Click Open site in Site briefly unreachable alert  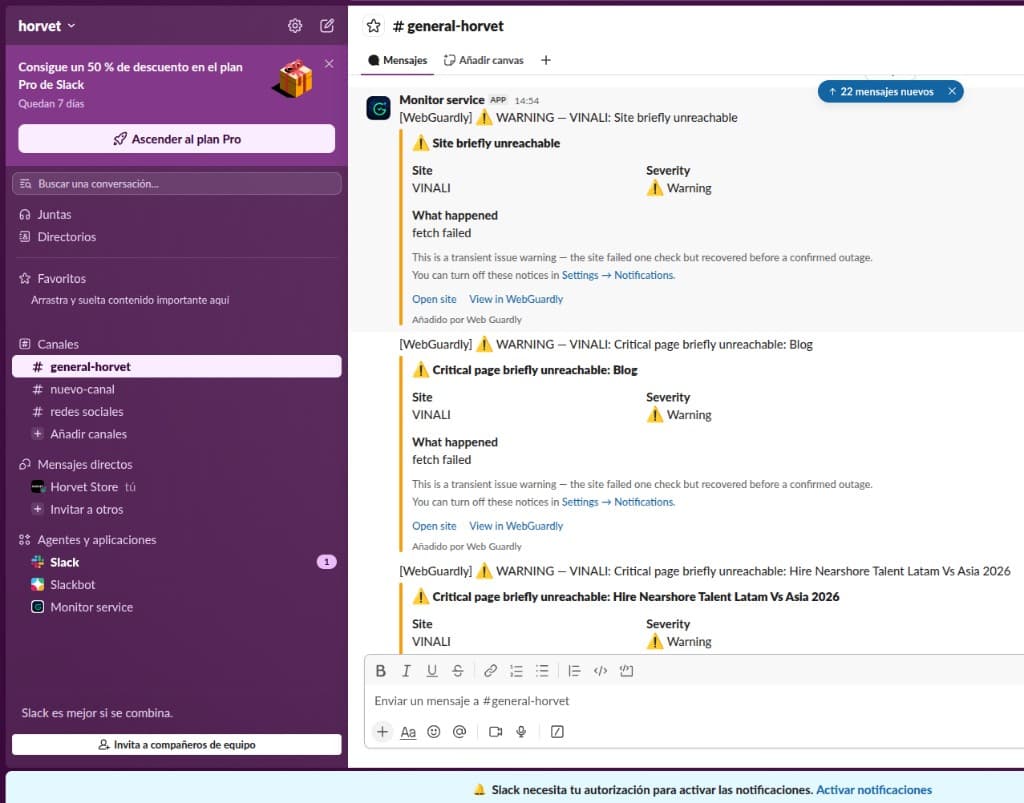pyautogui.click(x=434, y=299)
